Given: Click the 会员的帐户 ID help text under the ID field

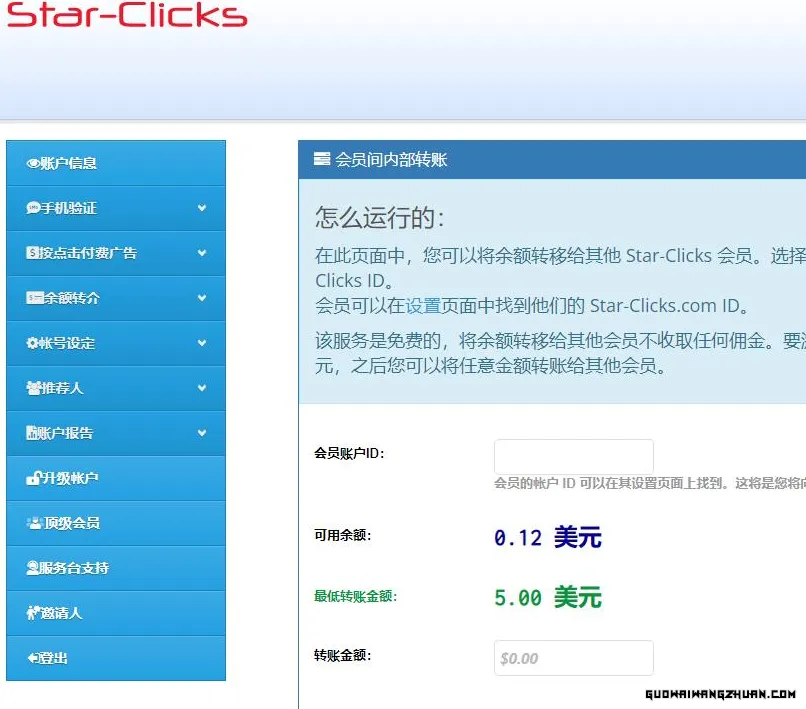Looking at the screenshot, I should click(650, 483).
